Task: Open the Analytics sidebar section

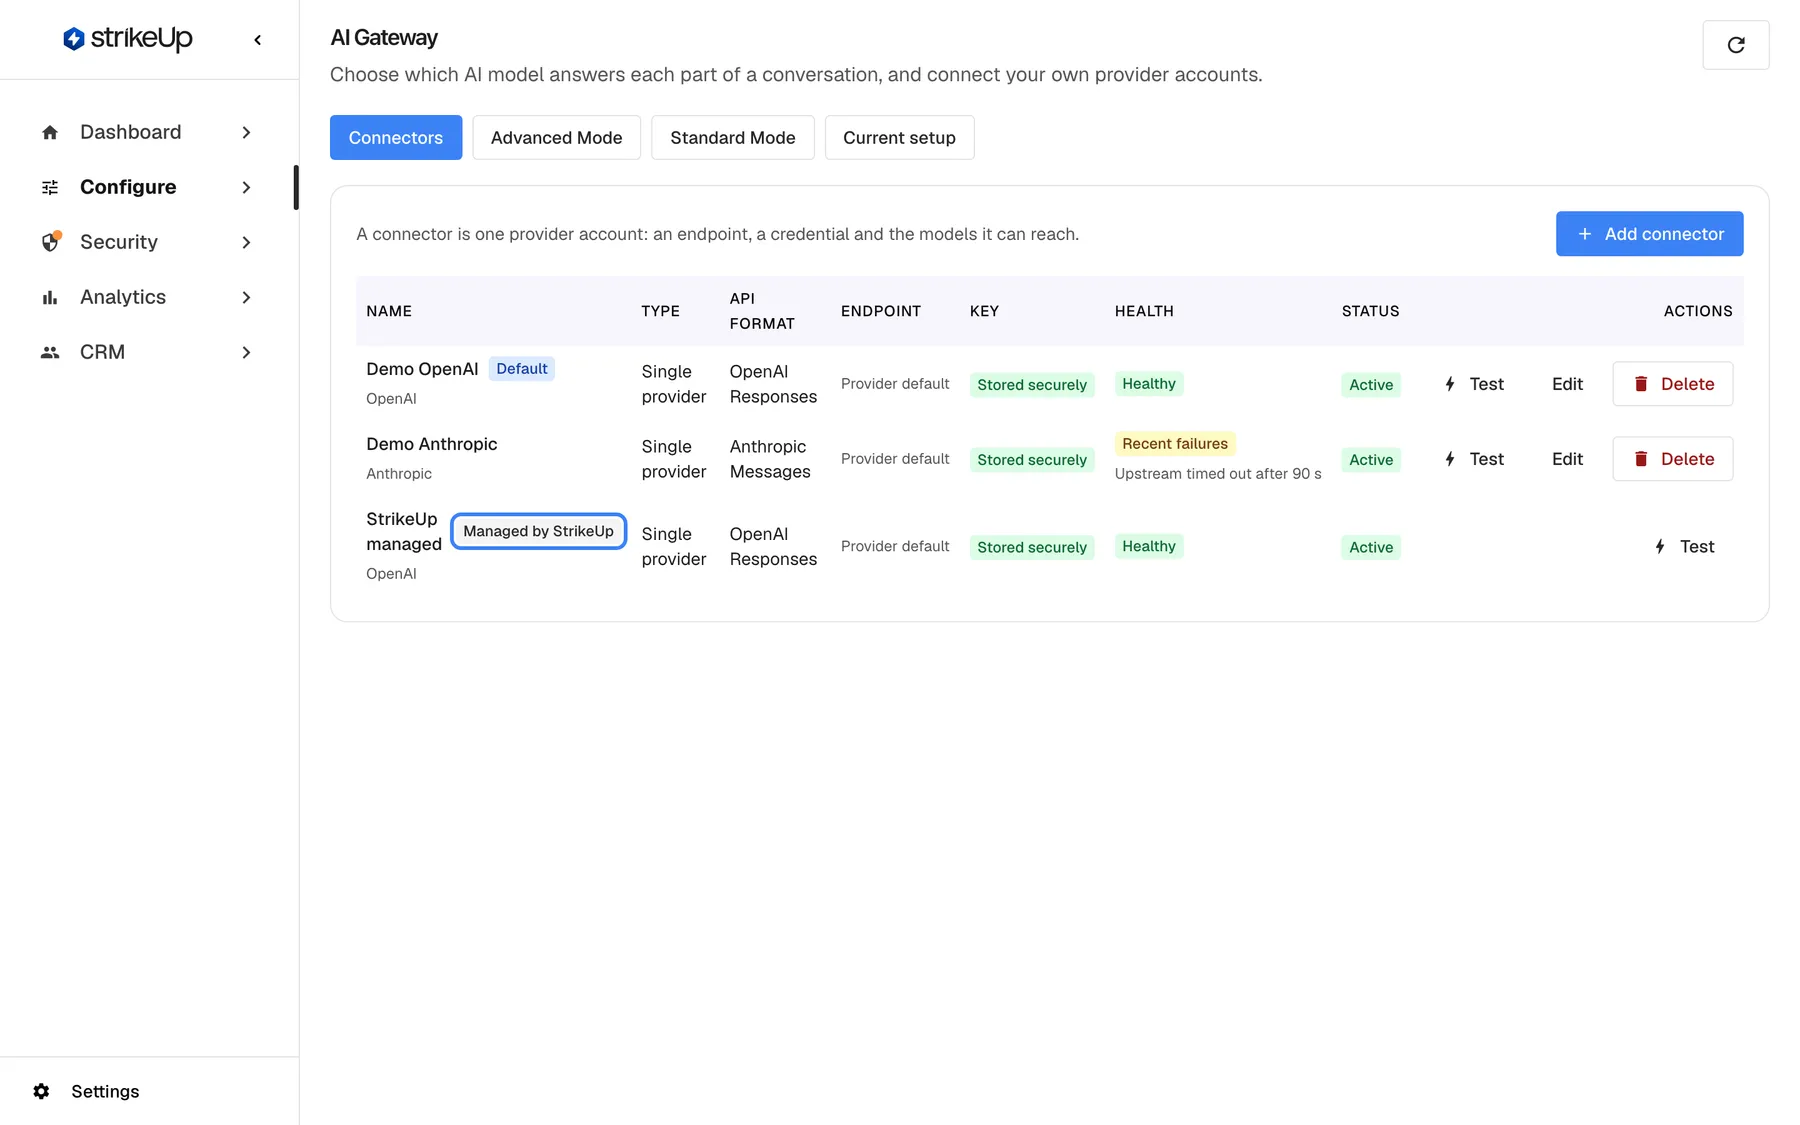Action: click(148, 297)
